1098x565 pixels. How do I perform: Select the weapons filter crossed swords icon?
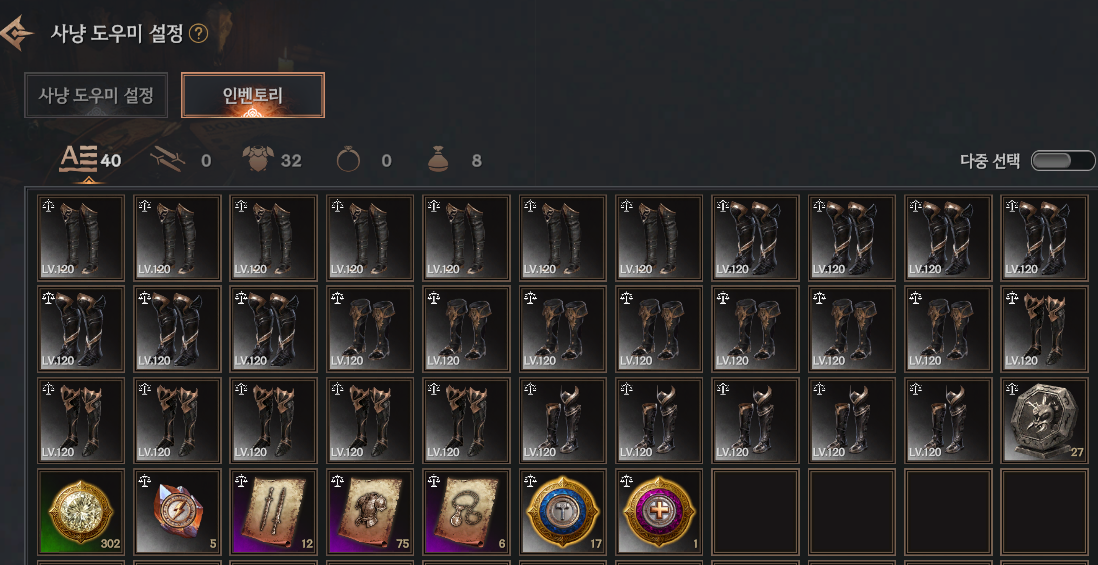coord(168,161)
